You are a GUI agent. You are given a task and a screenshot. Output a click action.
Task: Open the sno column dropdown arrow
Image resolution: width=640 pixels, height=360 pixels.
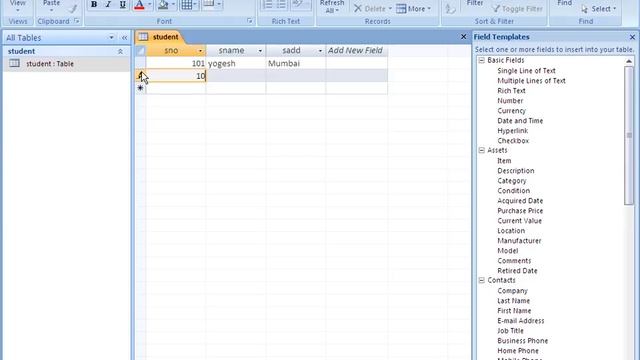point(200,51)
